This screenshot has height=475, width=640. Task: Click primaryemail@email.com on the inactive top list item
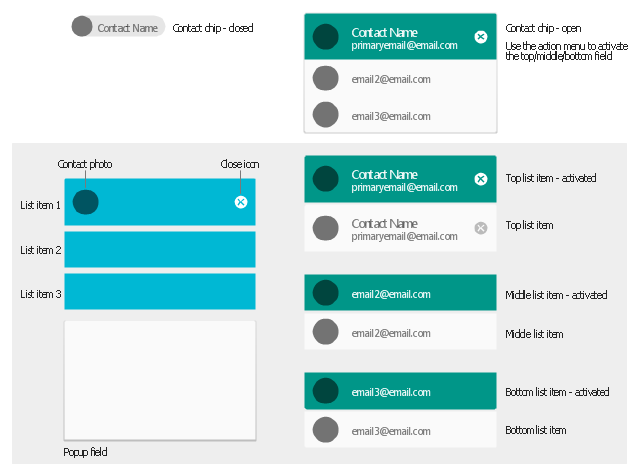coord(404,237)
